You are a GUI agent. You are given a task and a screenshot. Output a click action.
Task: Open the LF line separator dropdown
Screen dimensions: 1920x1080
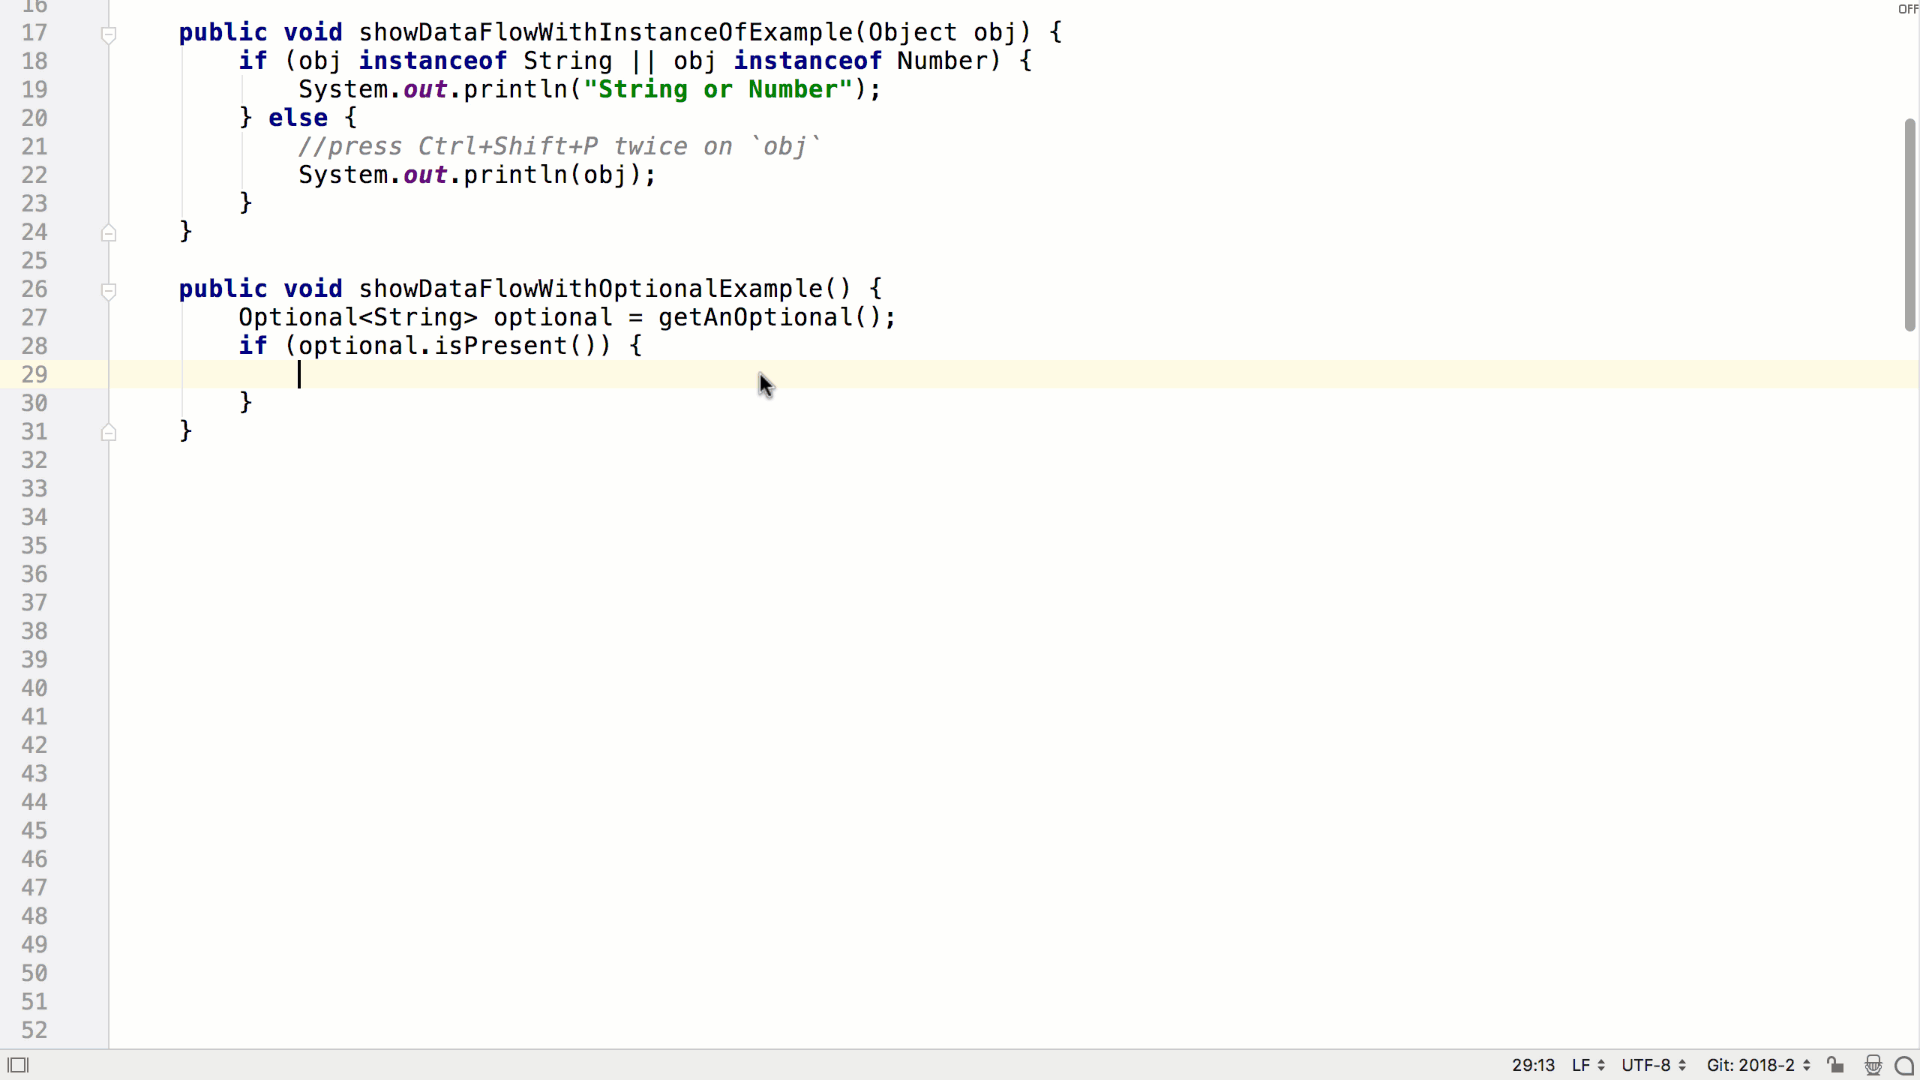point(1585,1065)
